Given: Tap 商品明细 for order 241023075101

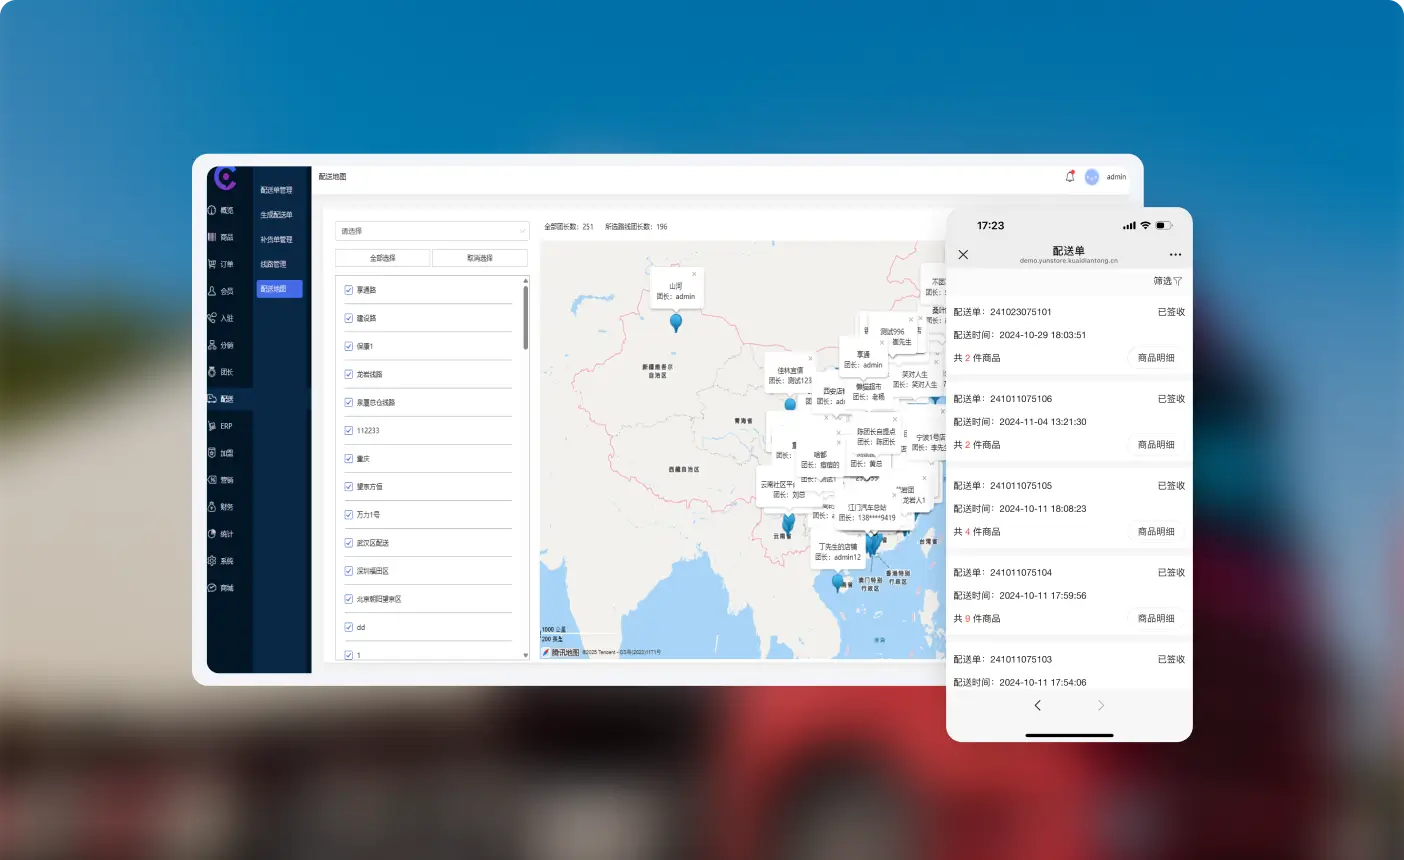Looking at the screenshot, I should pos(1156,358).
